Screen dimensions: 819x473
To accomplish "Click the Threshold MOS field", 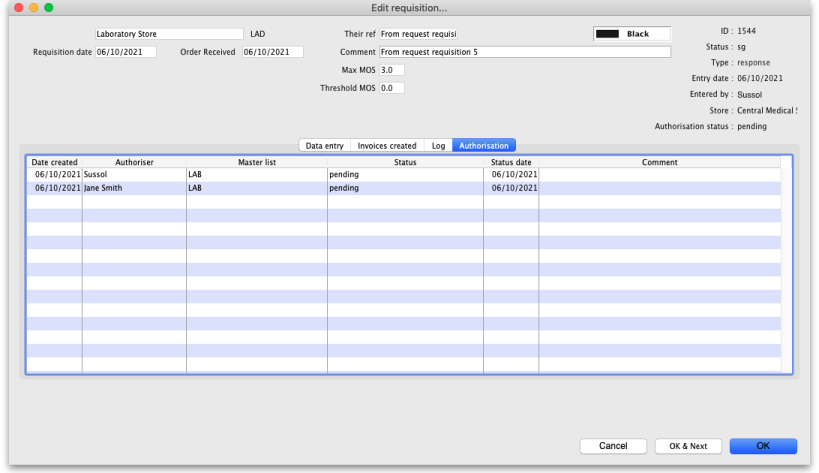I will [x=391, y=88].
